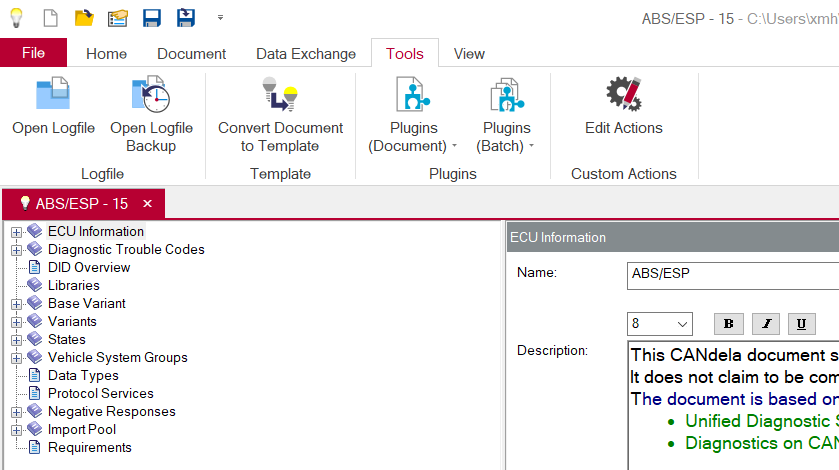Switch to the View ribbon tab

click(469, 54)
